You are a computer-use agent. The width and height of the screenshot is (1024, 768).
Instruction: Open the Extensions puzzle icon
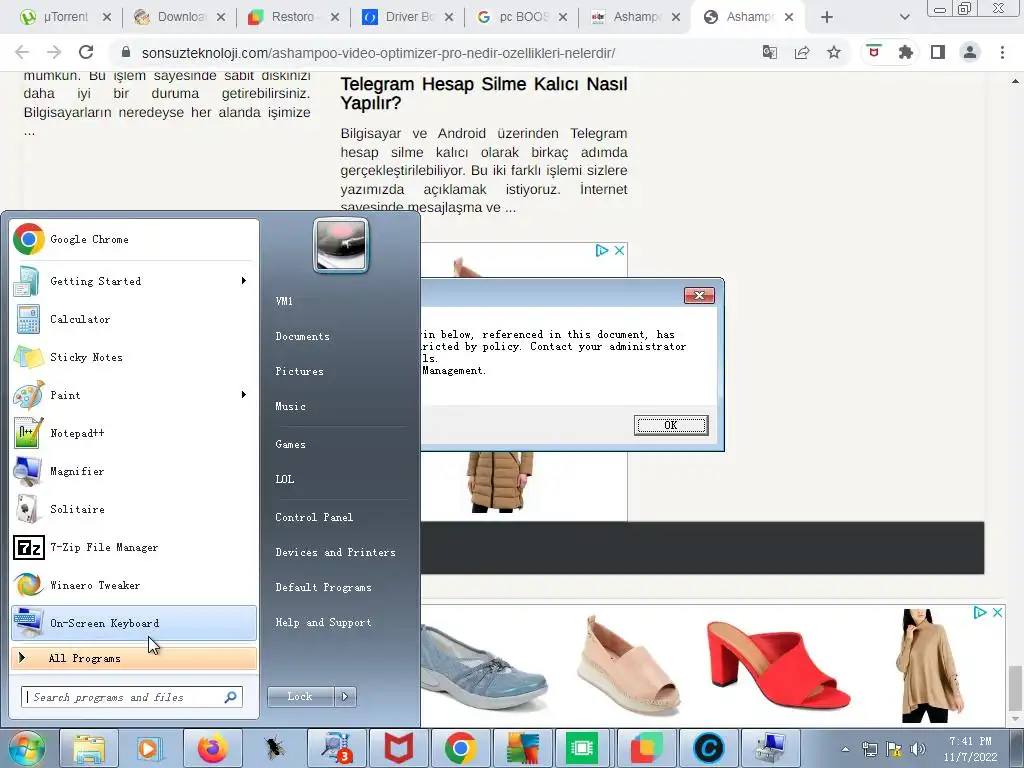[906, 52]
